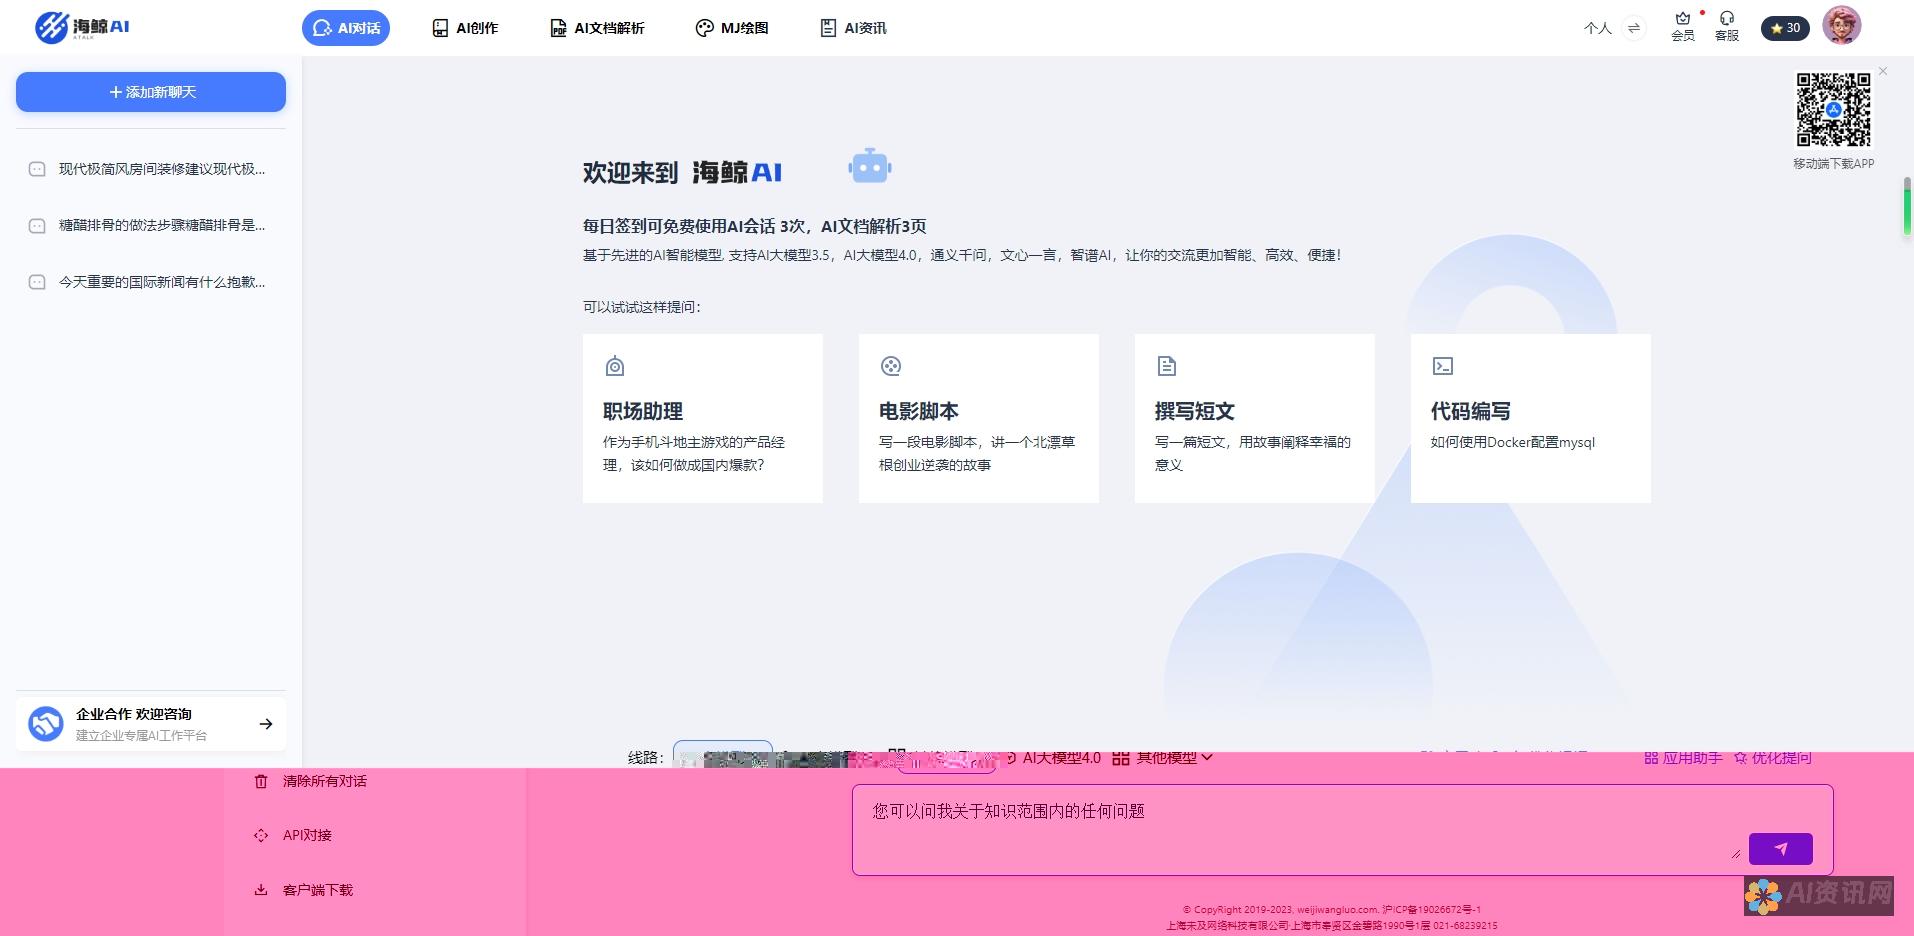Click 清除所有对话
The height and width of the screenshot is (936, 1914).
pos(325,781)
